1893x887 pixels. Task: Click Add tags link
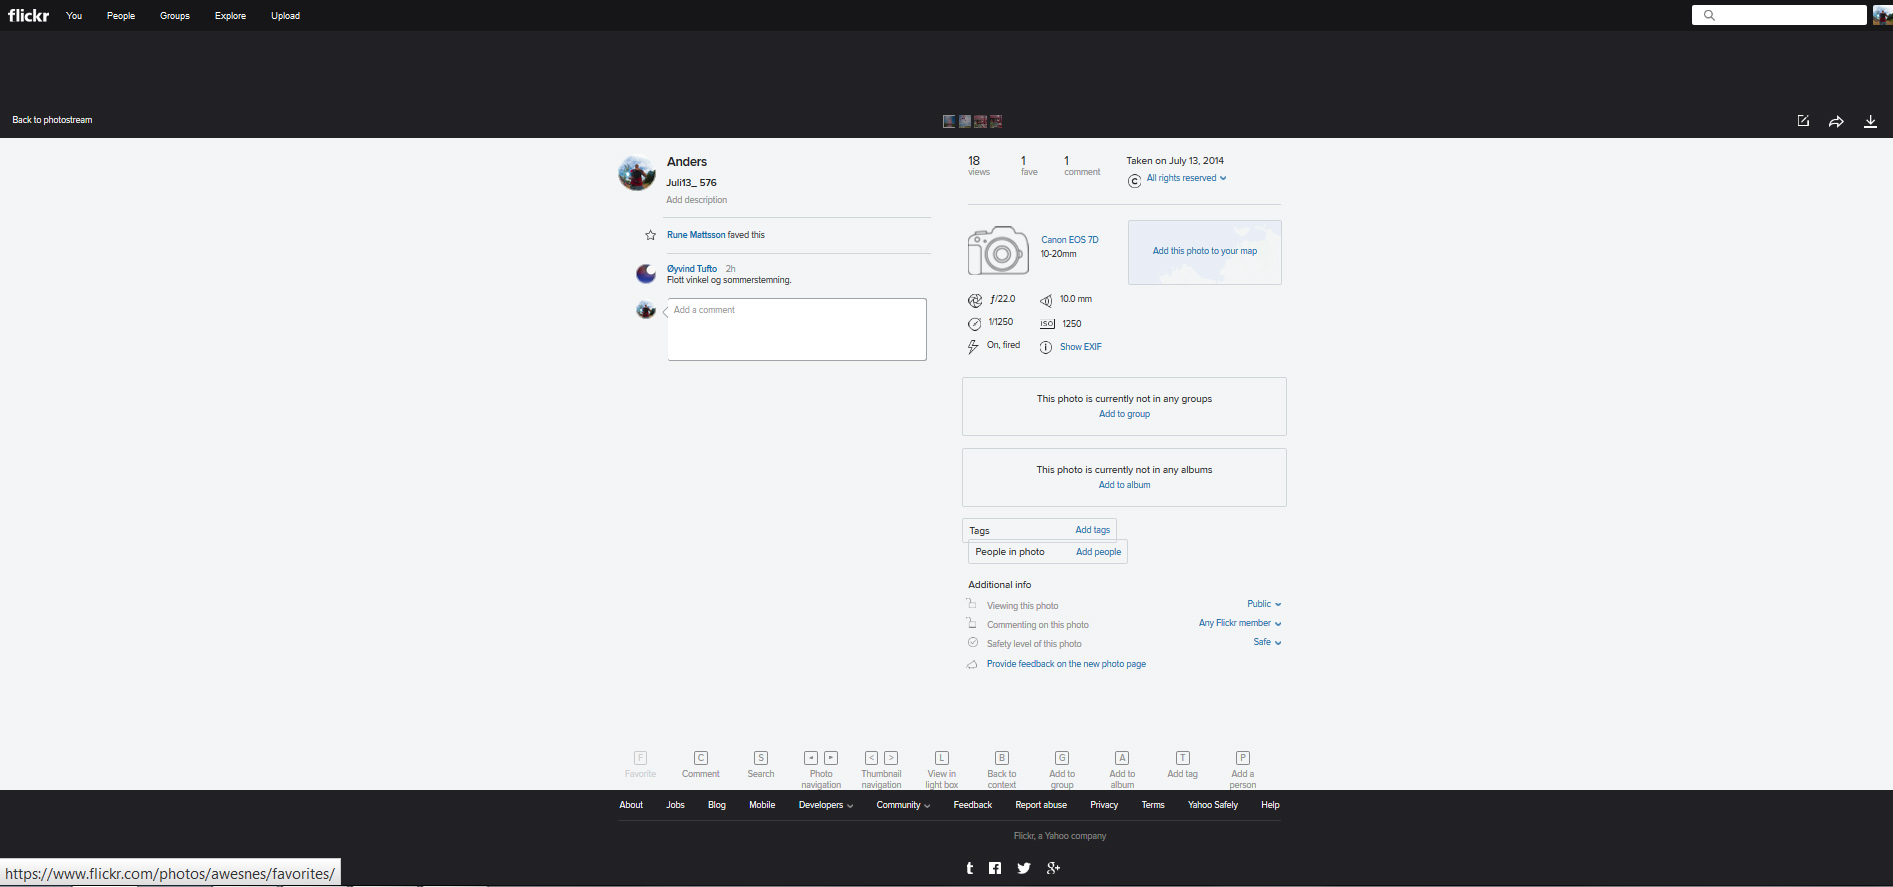tap(1092, 530)
